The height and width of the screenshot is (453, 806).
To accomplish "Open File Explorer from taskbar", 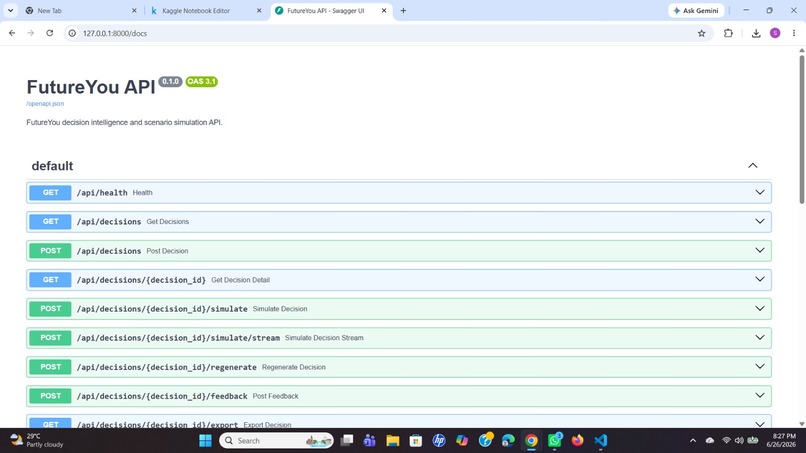I will (x=393, y=441).
